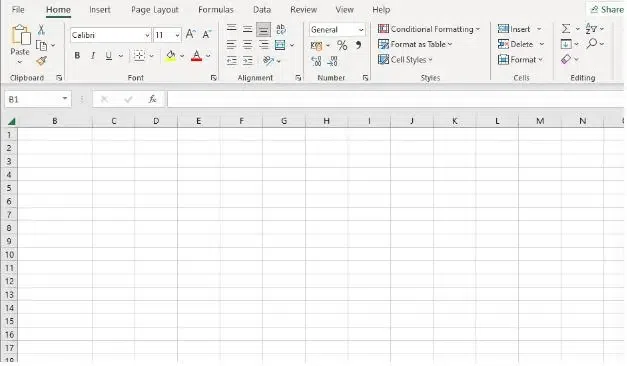Increase font size with larger A
This screenshot has width=627, height=366.
tap(191, 35)
